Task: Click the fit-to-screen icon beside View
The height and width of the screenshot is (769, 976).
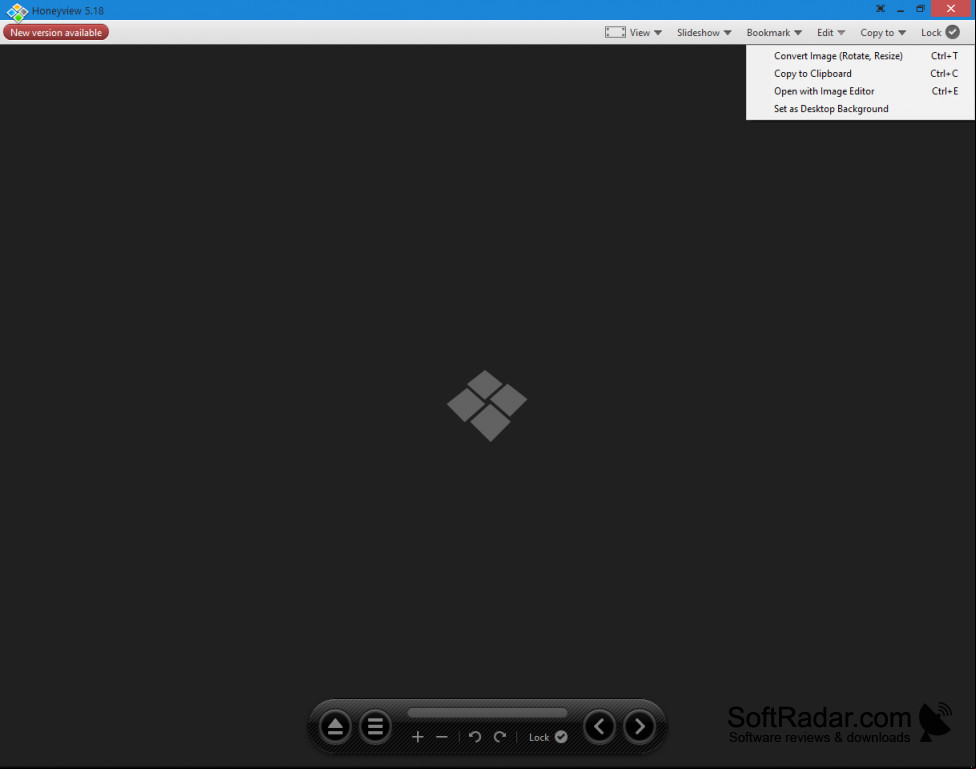Action: [615, 32]
